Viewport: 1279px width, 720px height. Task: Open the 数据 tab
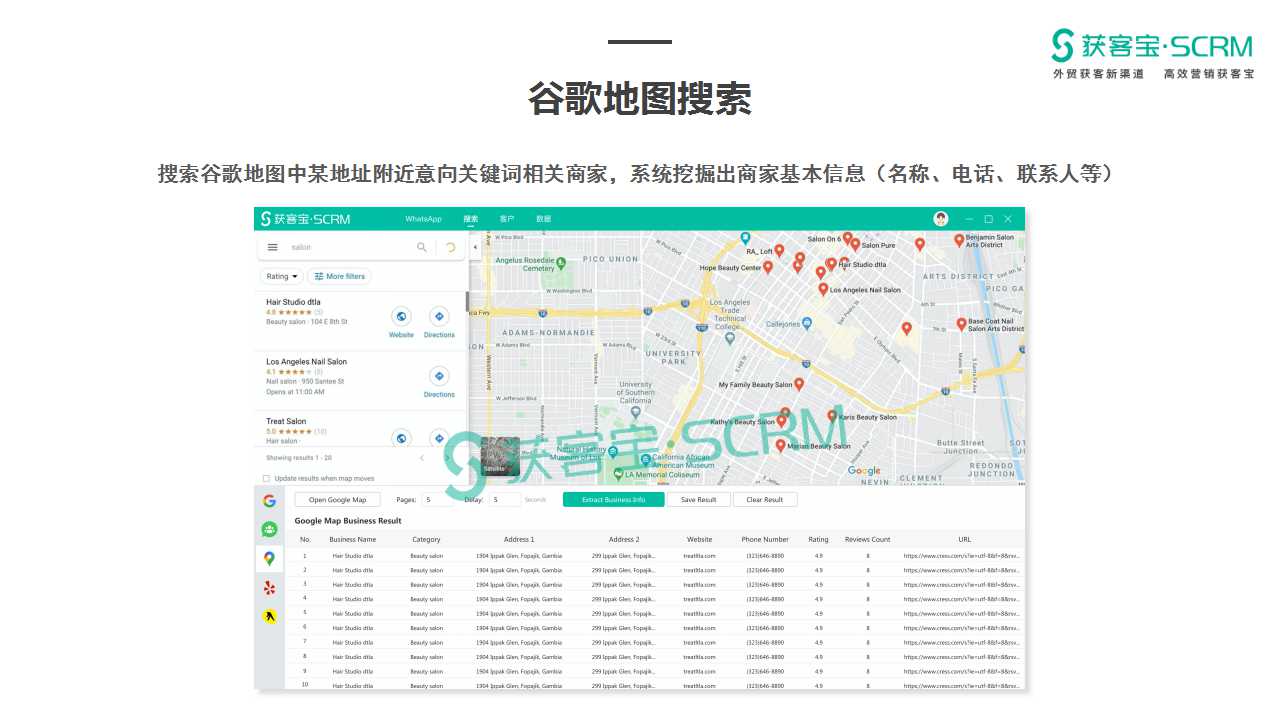543,219
